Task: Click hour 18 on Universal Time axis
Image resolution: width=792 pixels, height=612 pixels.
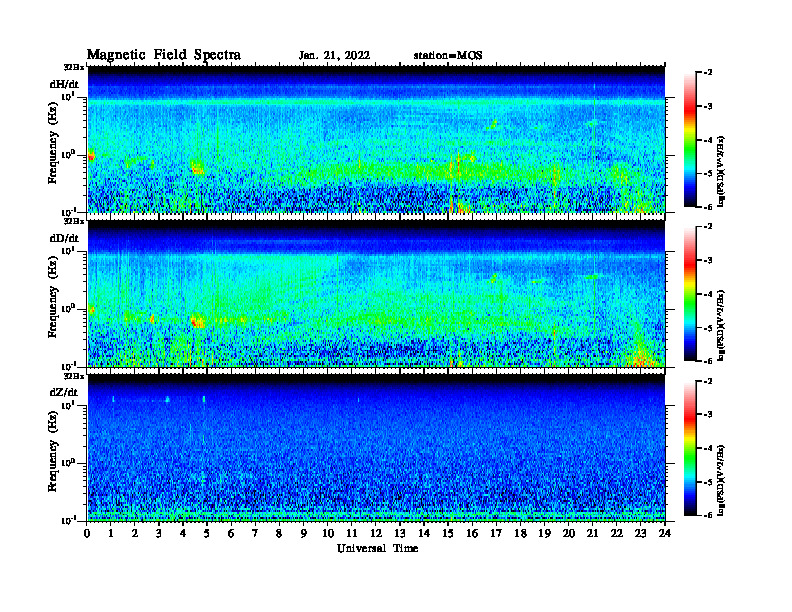Action: click(x=520, y=534)
